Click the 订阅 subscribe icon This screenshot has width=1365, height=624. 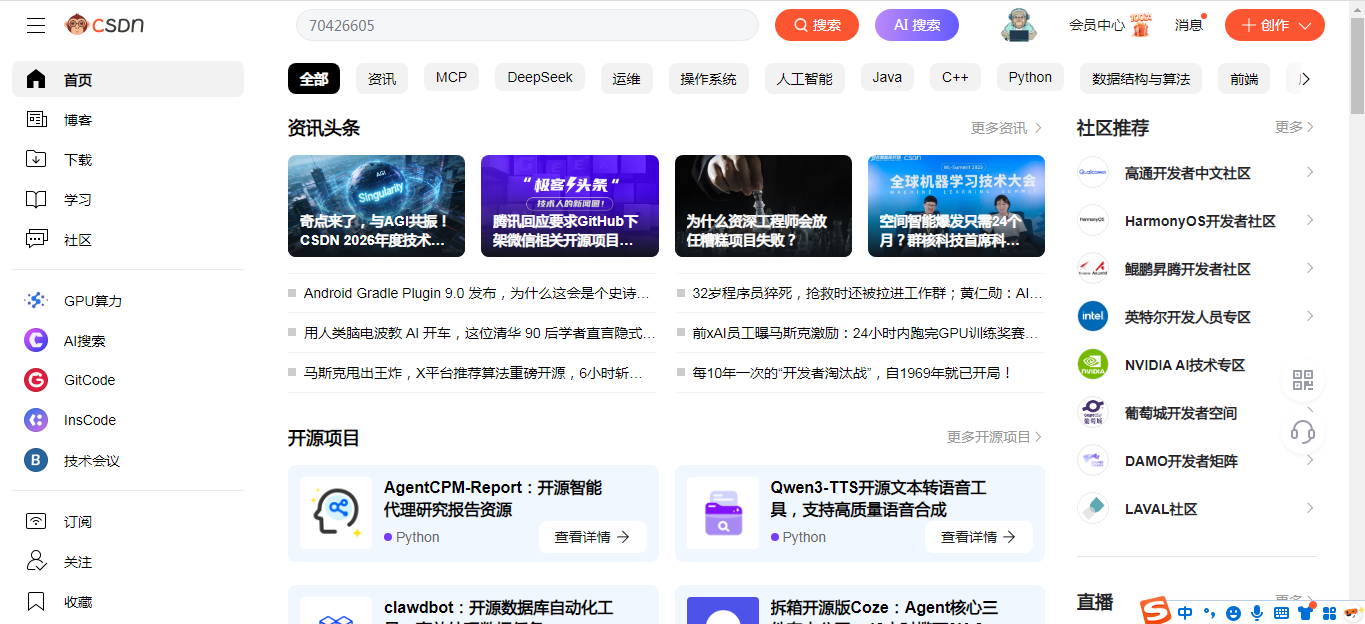(36, 521)
